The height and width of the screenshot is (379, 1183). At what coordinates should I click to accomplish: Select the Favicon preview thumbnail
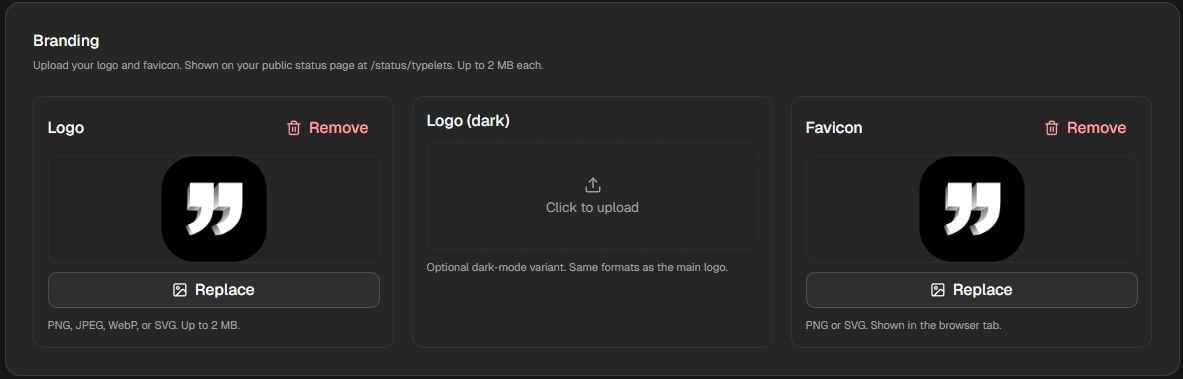[972, 209]
